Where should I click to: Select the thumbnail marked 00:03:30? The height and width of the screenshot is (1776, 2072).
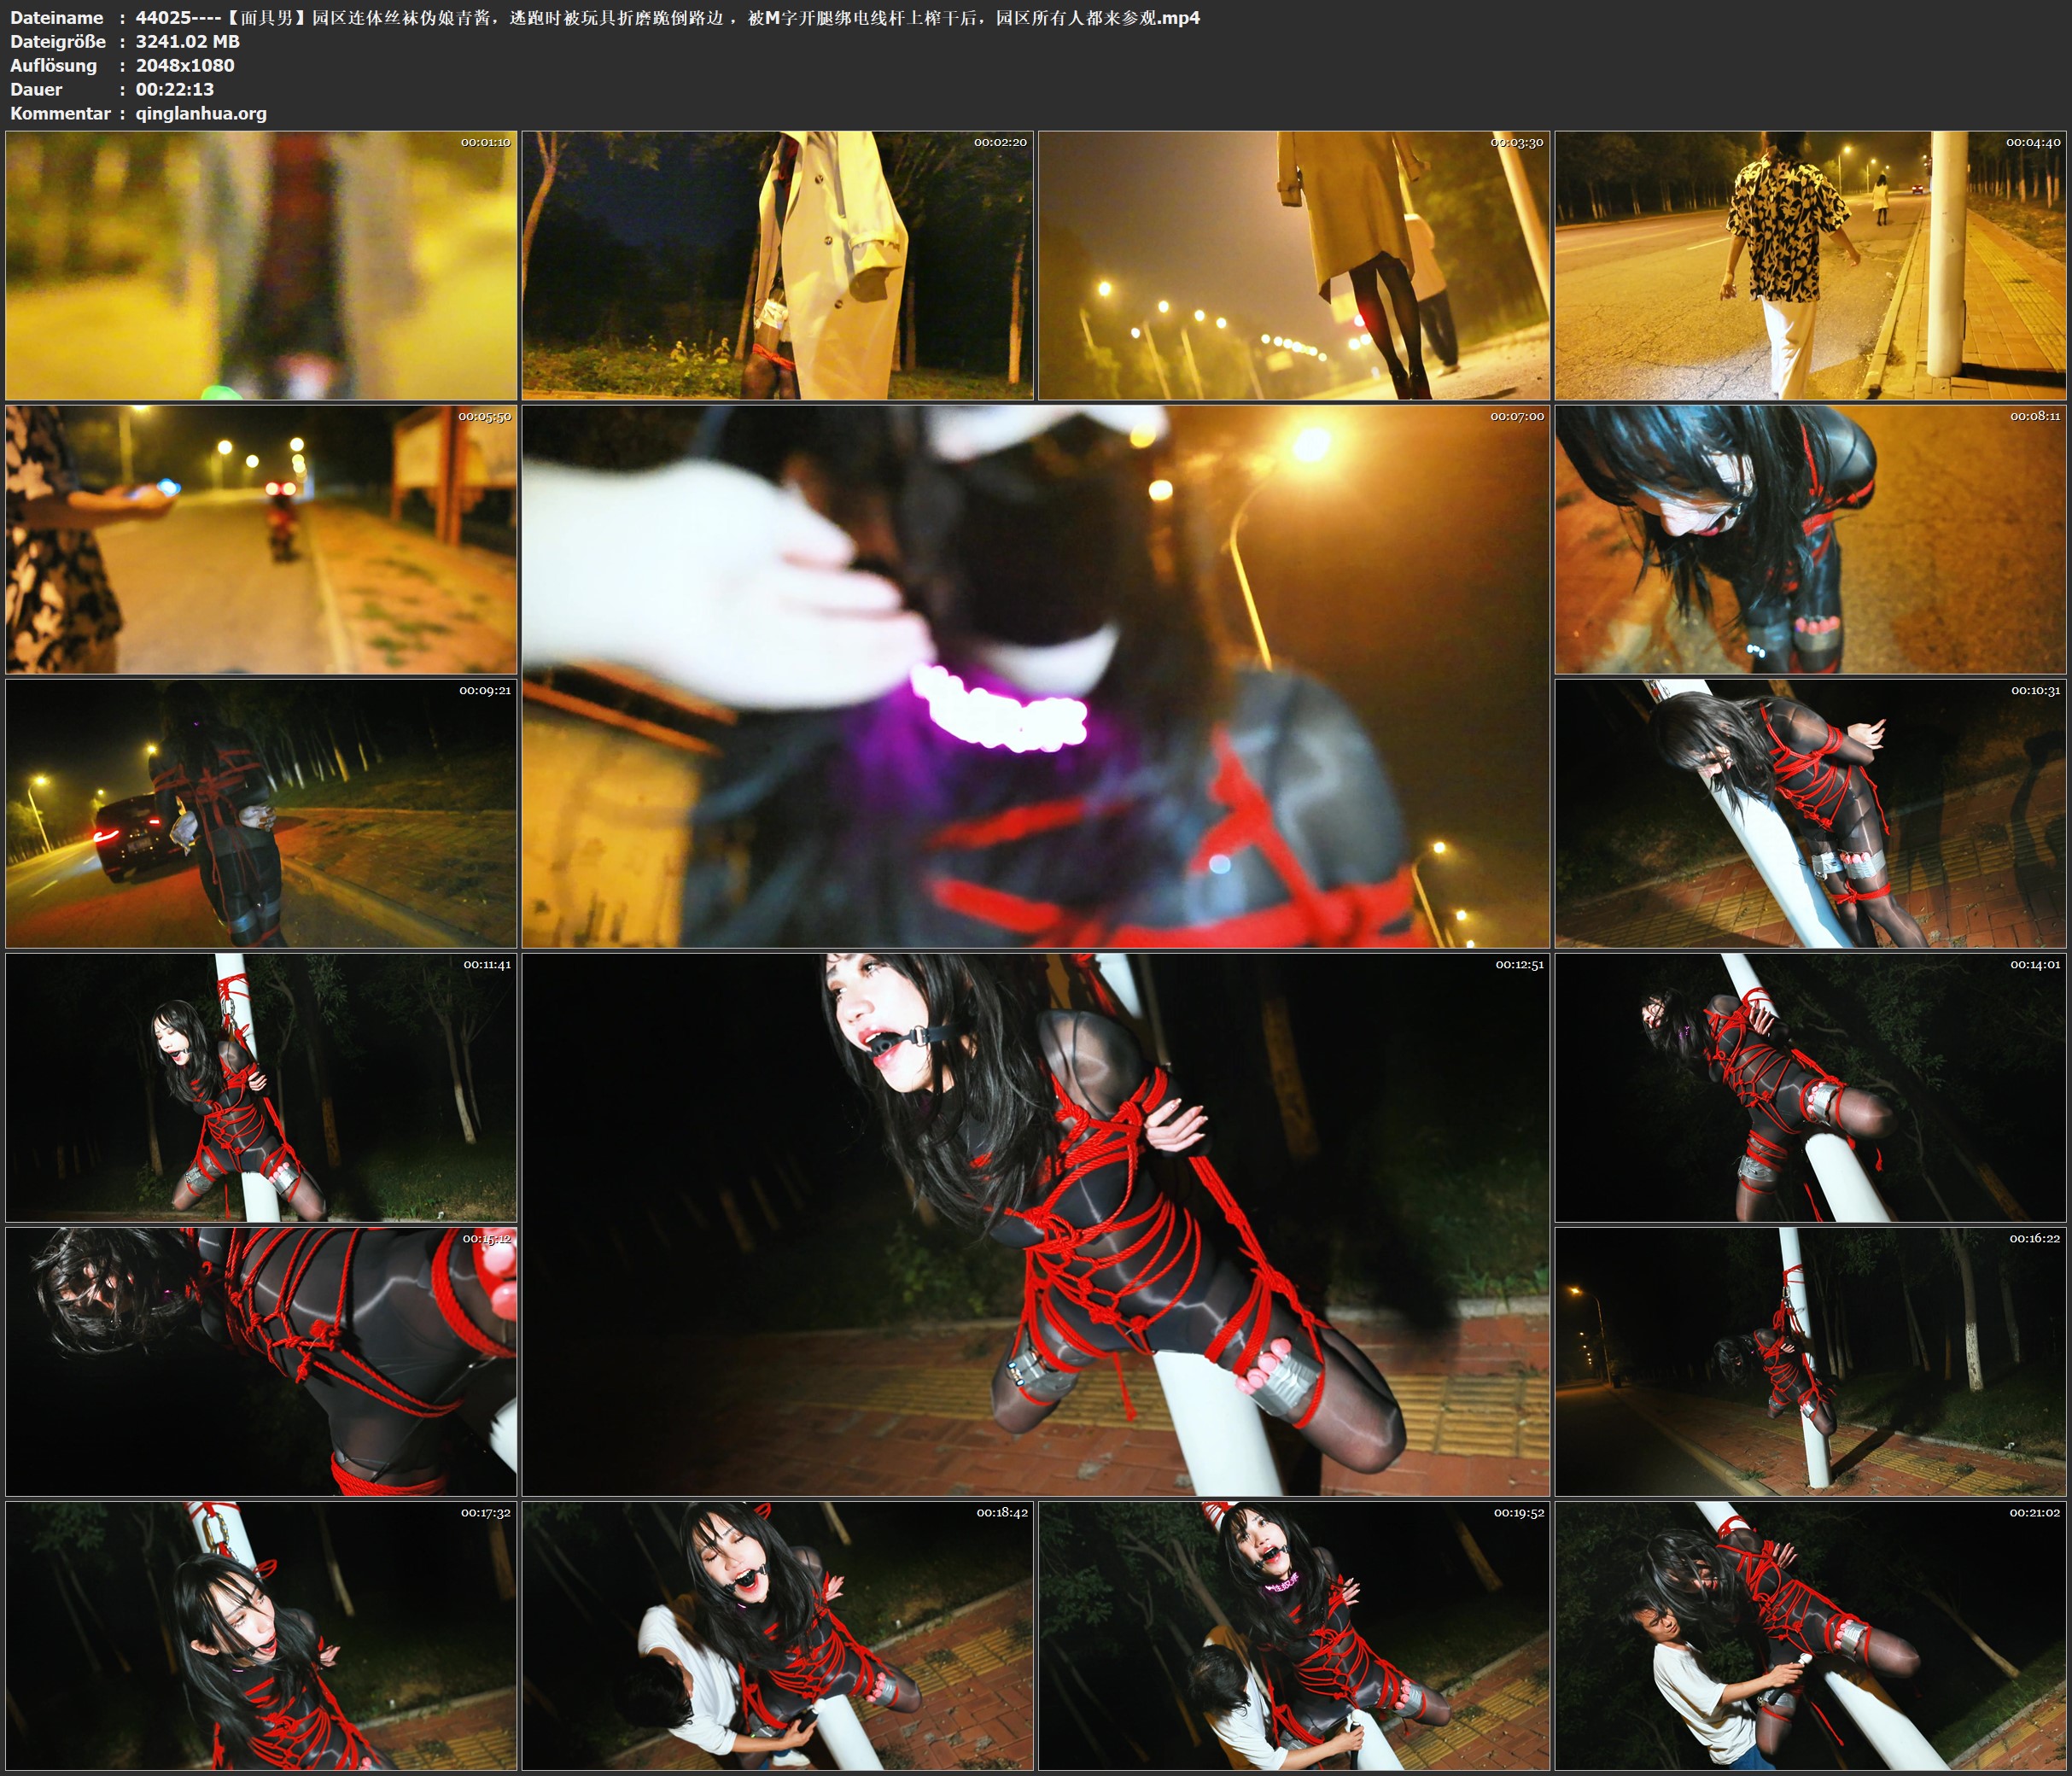click(x=1294, y=266)
